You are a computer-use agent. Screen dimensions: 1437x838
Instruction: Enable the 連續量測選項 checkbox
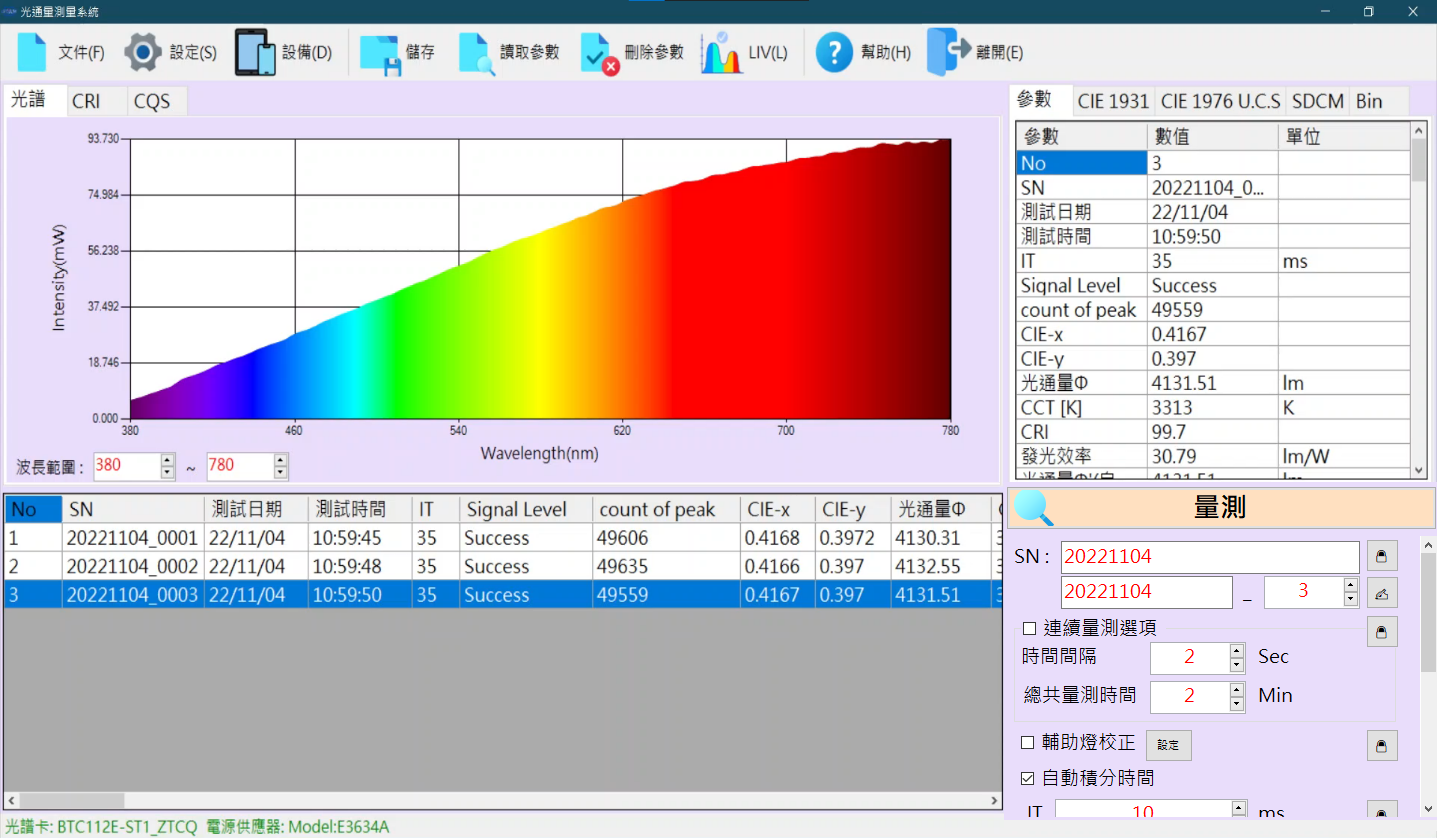pos(1029,629)
